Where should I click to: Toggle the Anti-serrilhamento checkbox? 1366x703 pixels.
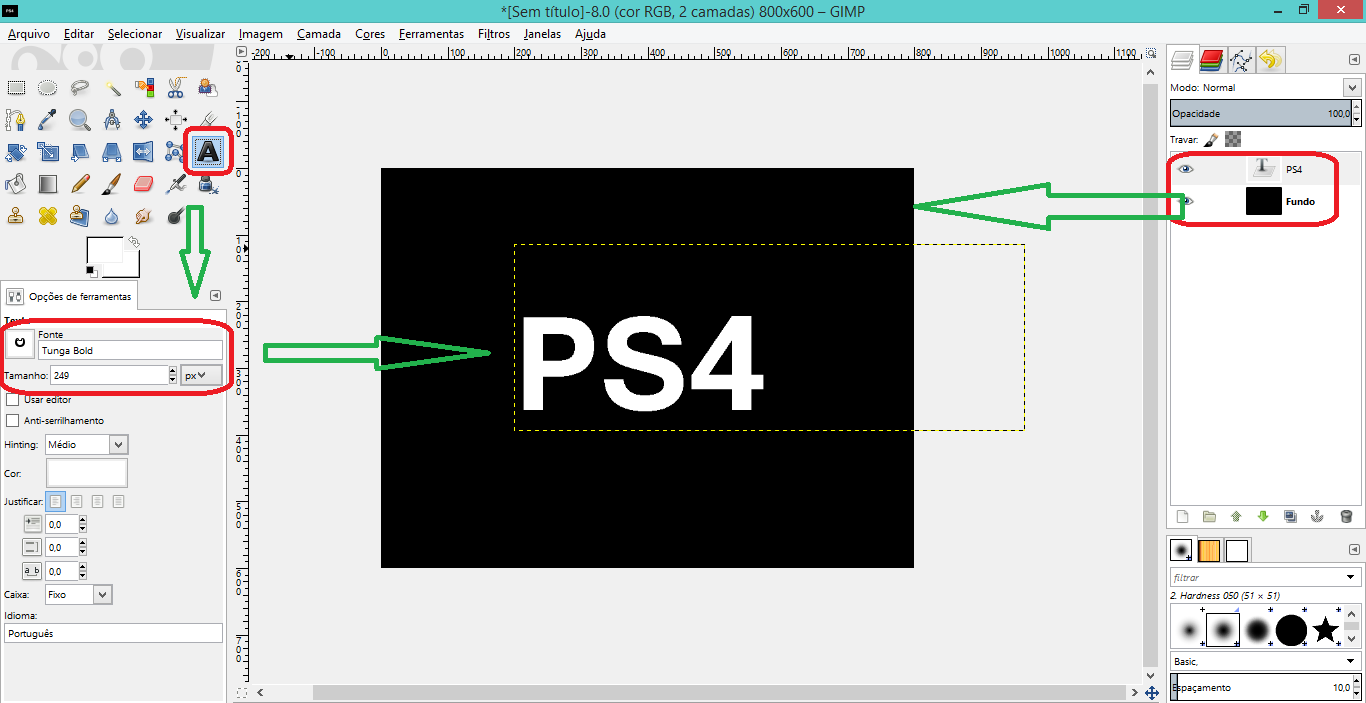tap(13, 421)
